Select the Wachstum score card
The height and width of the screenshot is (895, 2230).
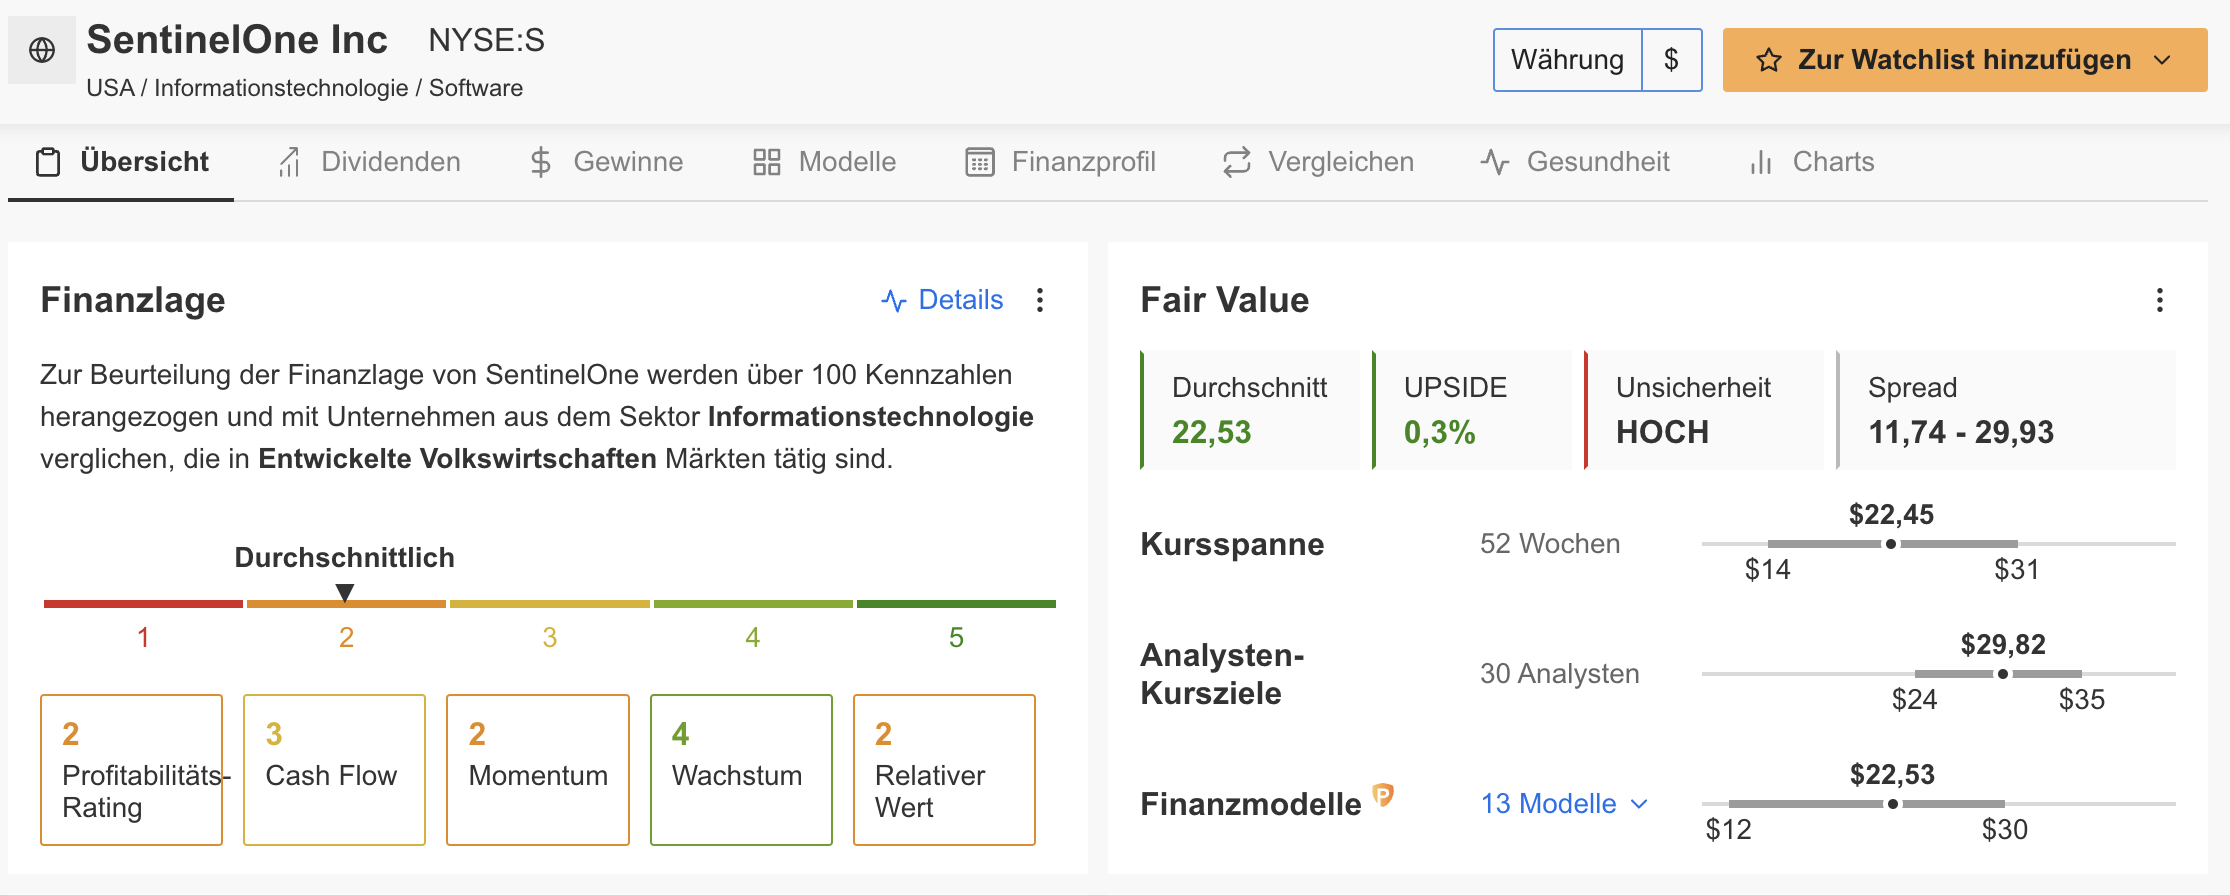coord(741,770)
